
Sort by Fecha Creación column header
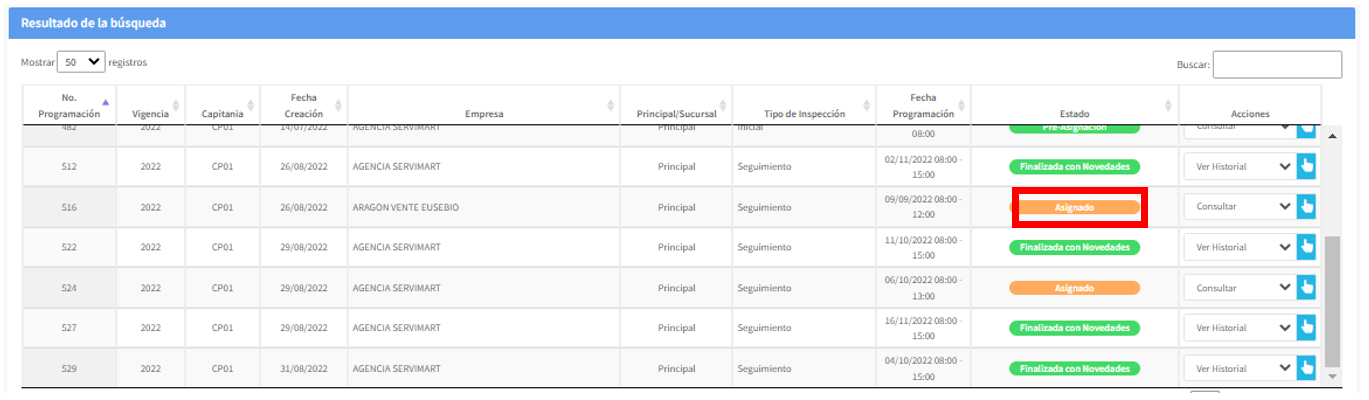pyautogui.click(x=303, y=105)
